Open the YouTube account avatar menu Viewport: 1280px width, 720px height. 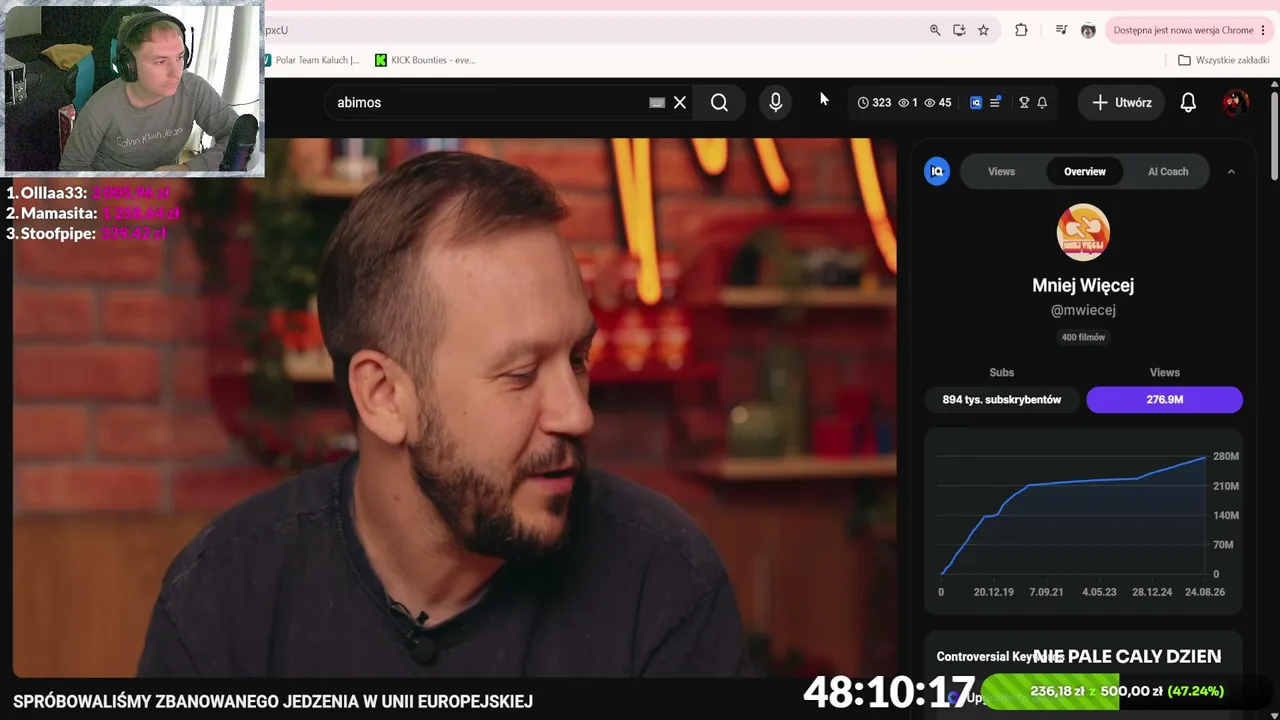click(x=1235, y=102)
